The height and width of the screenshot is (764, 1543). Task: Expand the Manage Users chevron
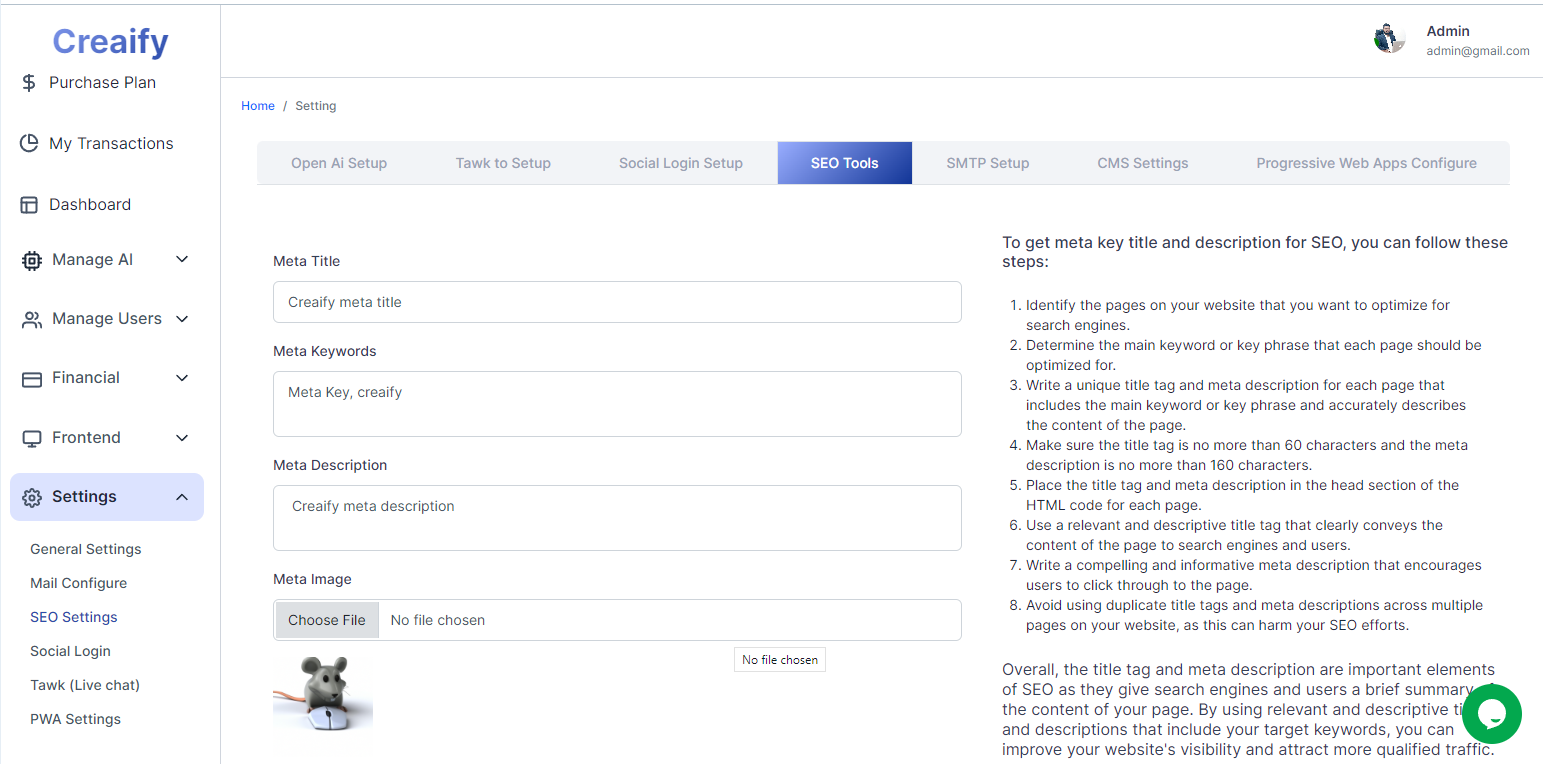click(x=182, y=319)
